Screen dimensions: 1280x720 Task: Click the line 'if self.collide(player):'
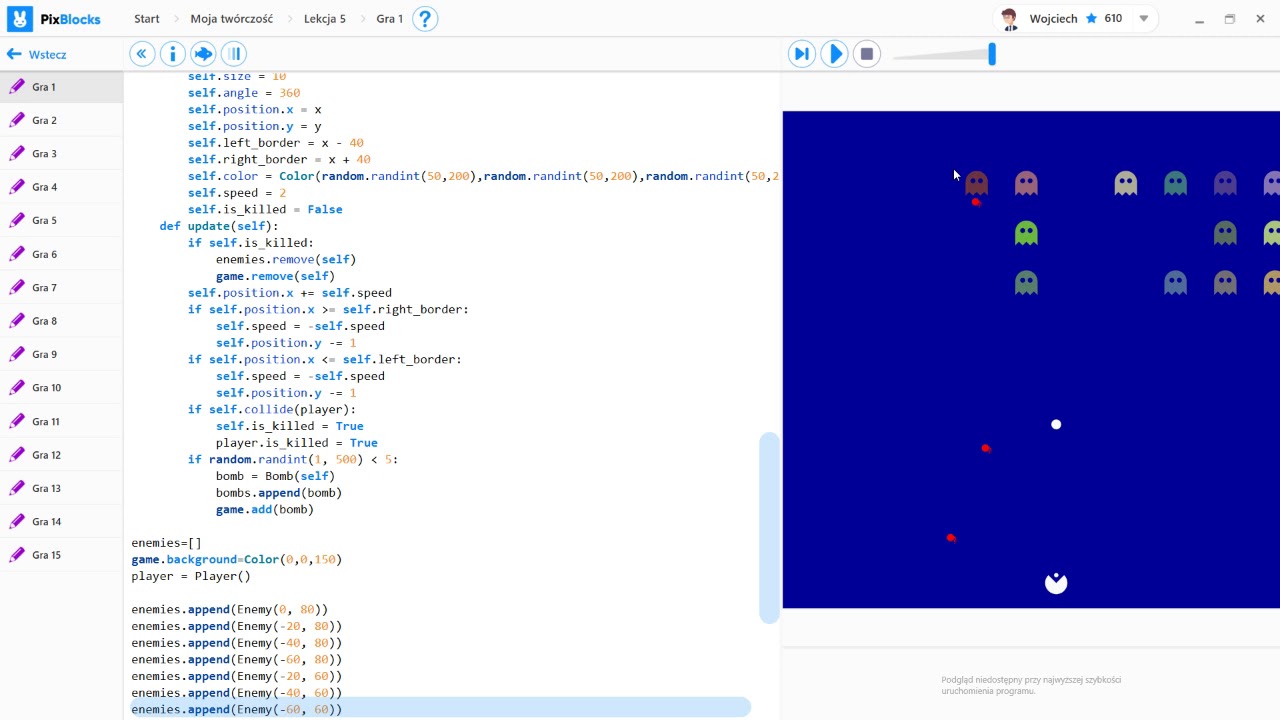pyautogui.click(x=272, y=409)
